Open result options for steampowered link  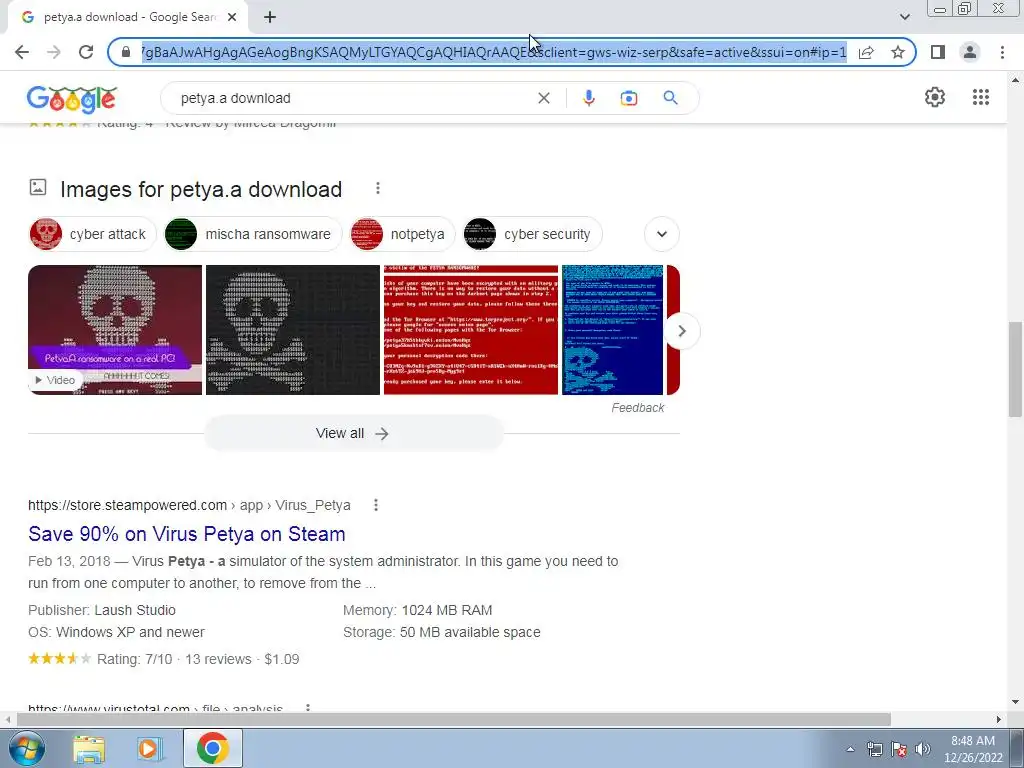[376, 505]
